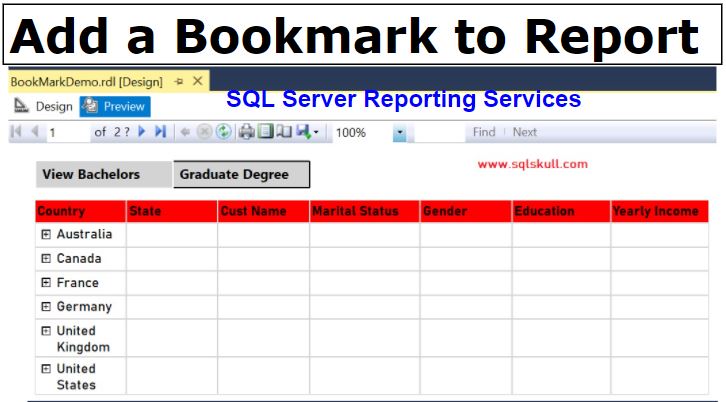Click the France country text
The image size is (726, 402).
(77, 283)
